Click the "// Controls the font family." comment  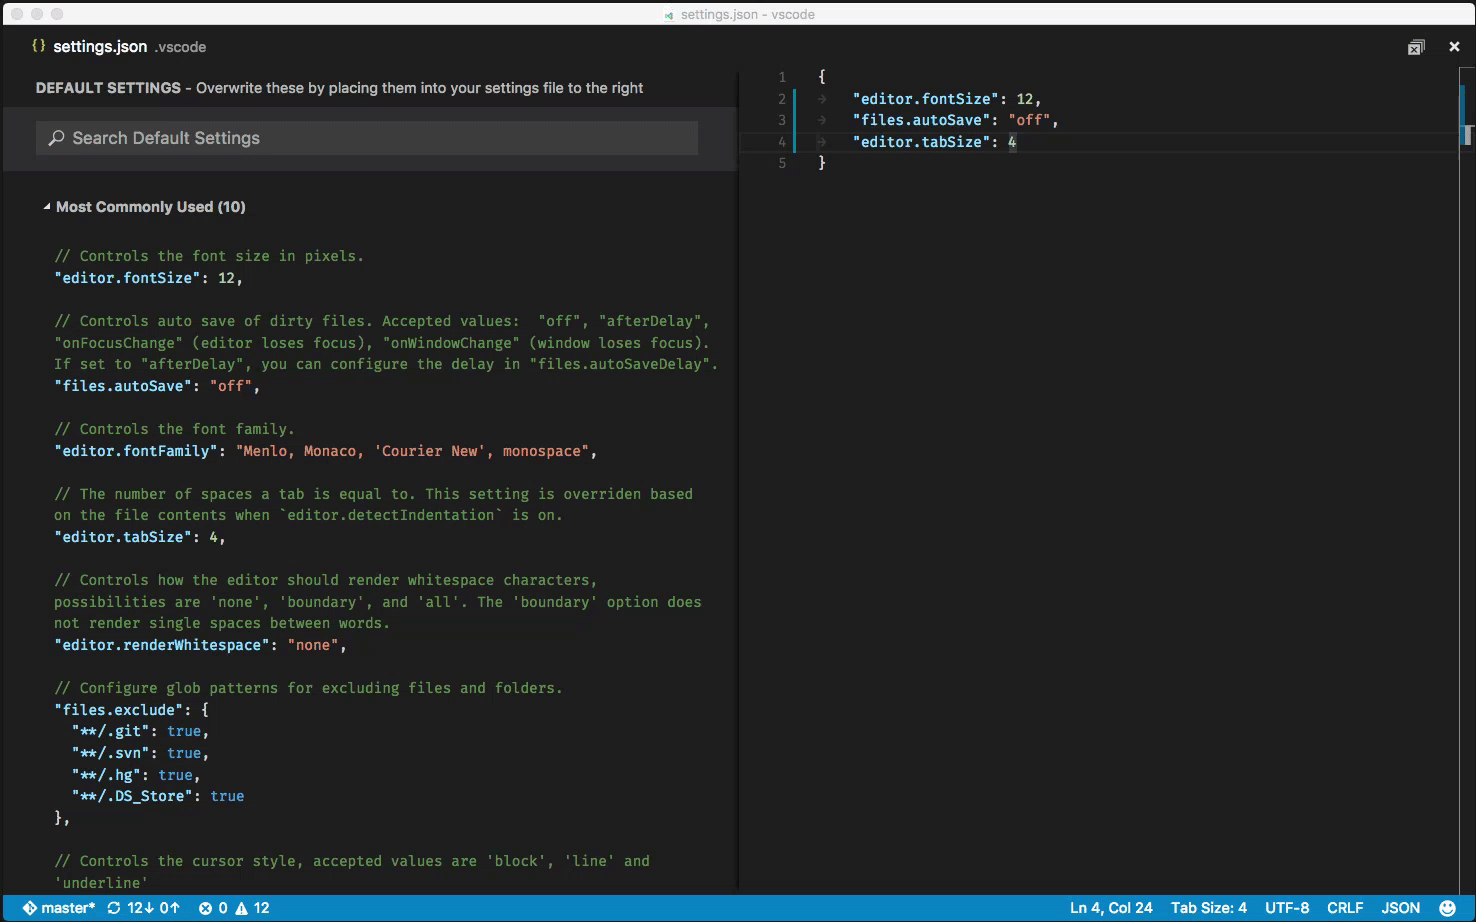click(x=174, y=429)
